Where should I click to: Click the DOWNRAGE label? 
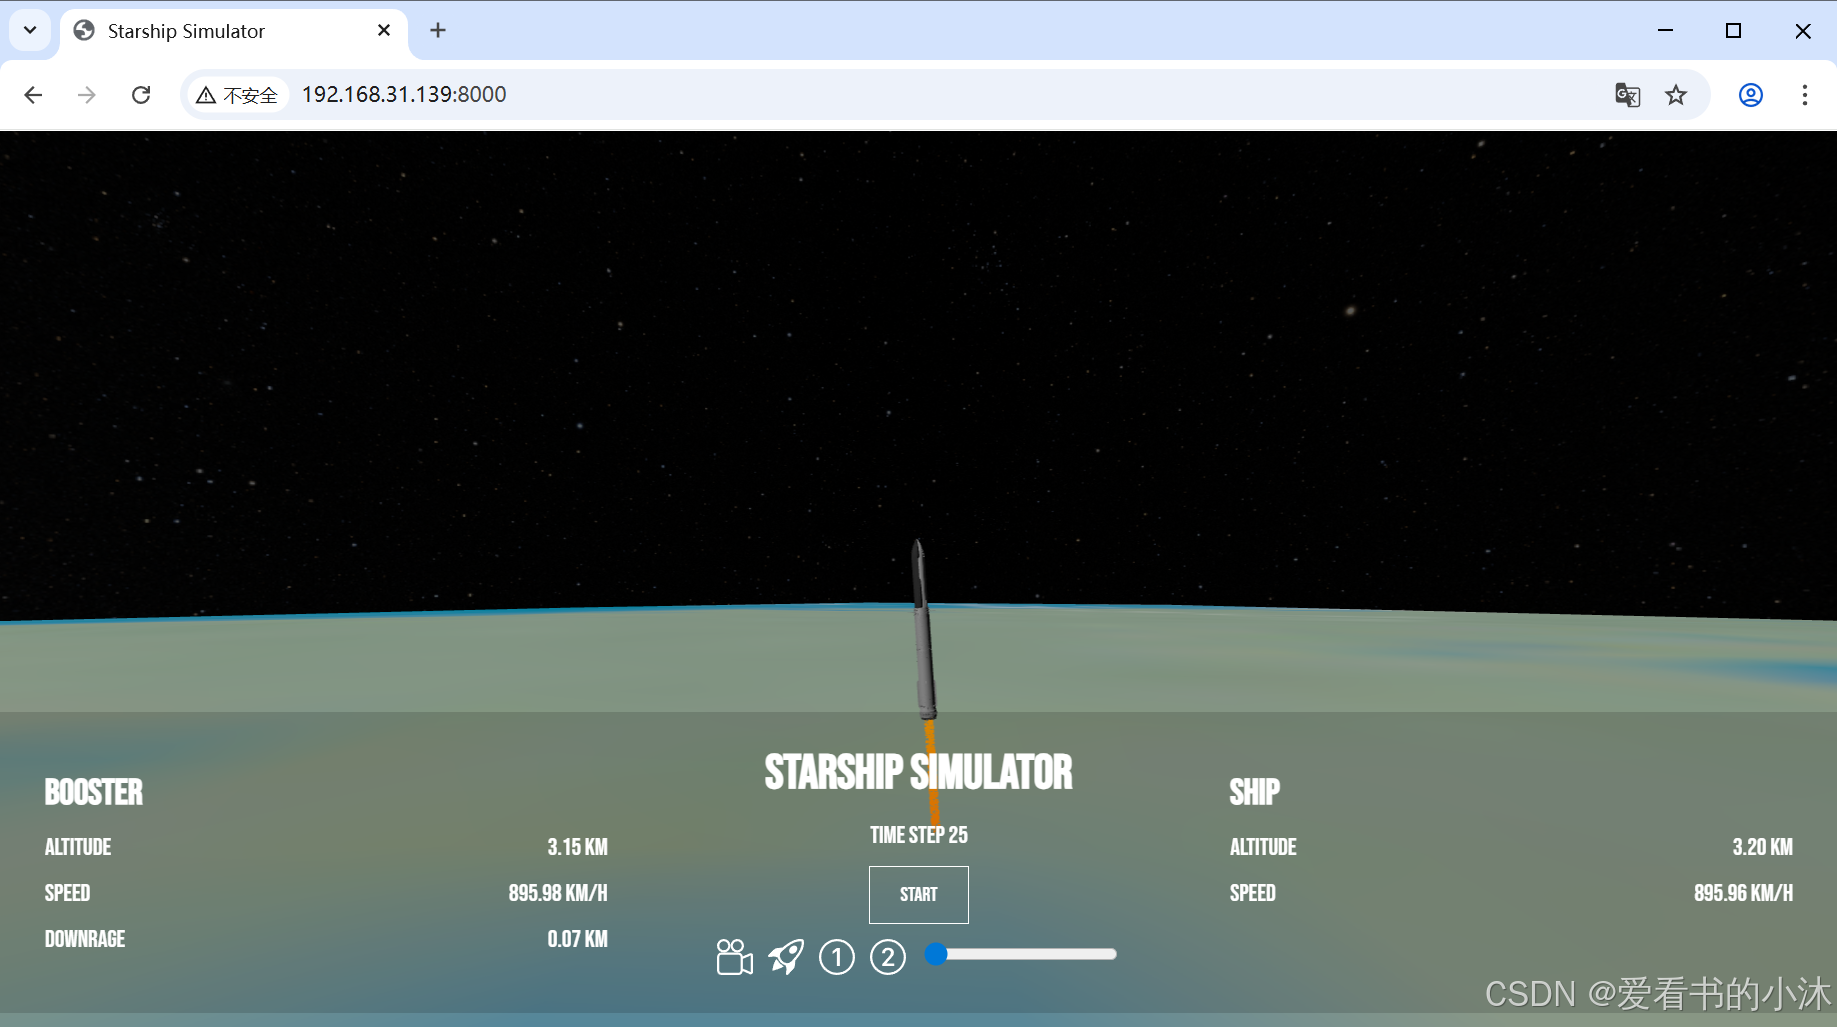[x=85, y=939]
